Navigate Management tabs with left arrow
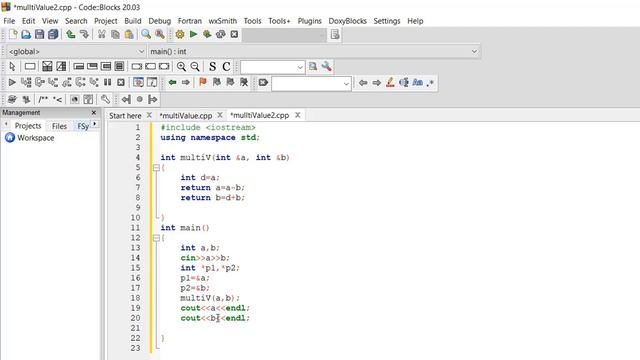 click(6, 124)
